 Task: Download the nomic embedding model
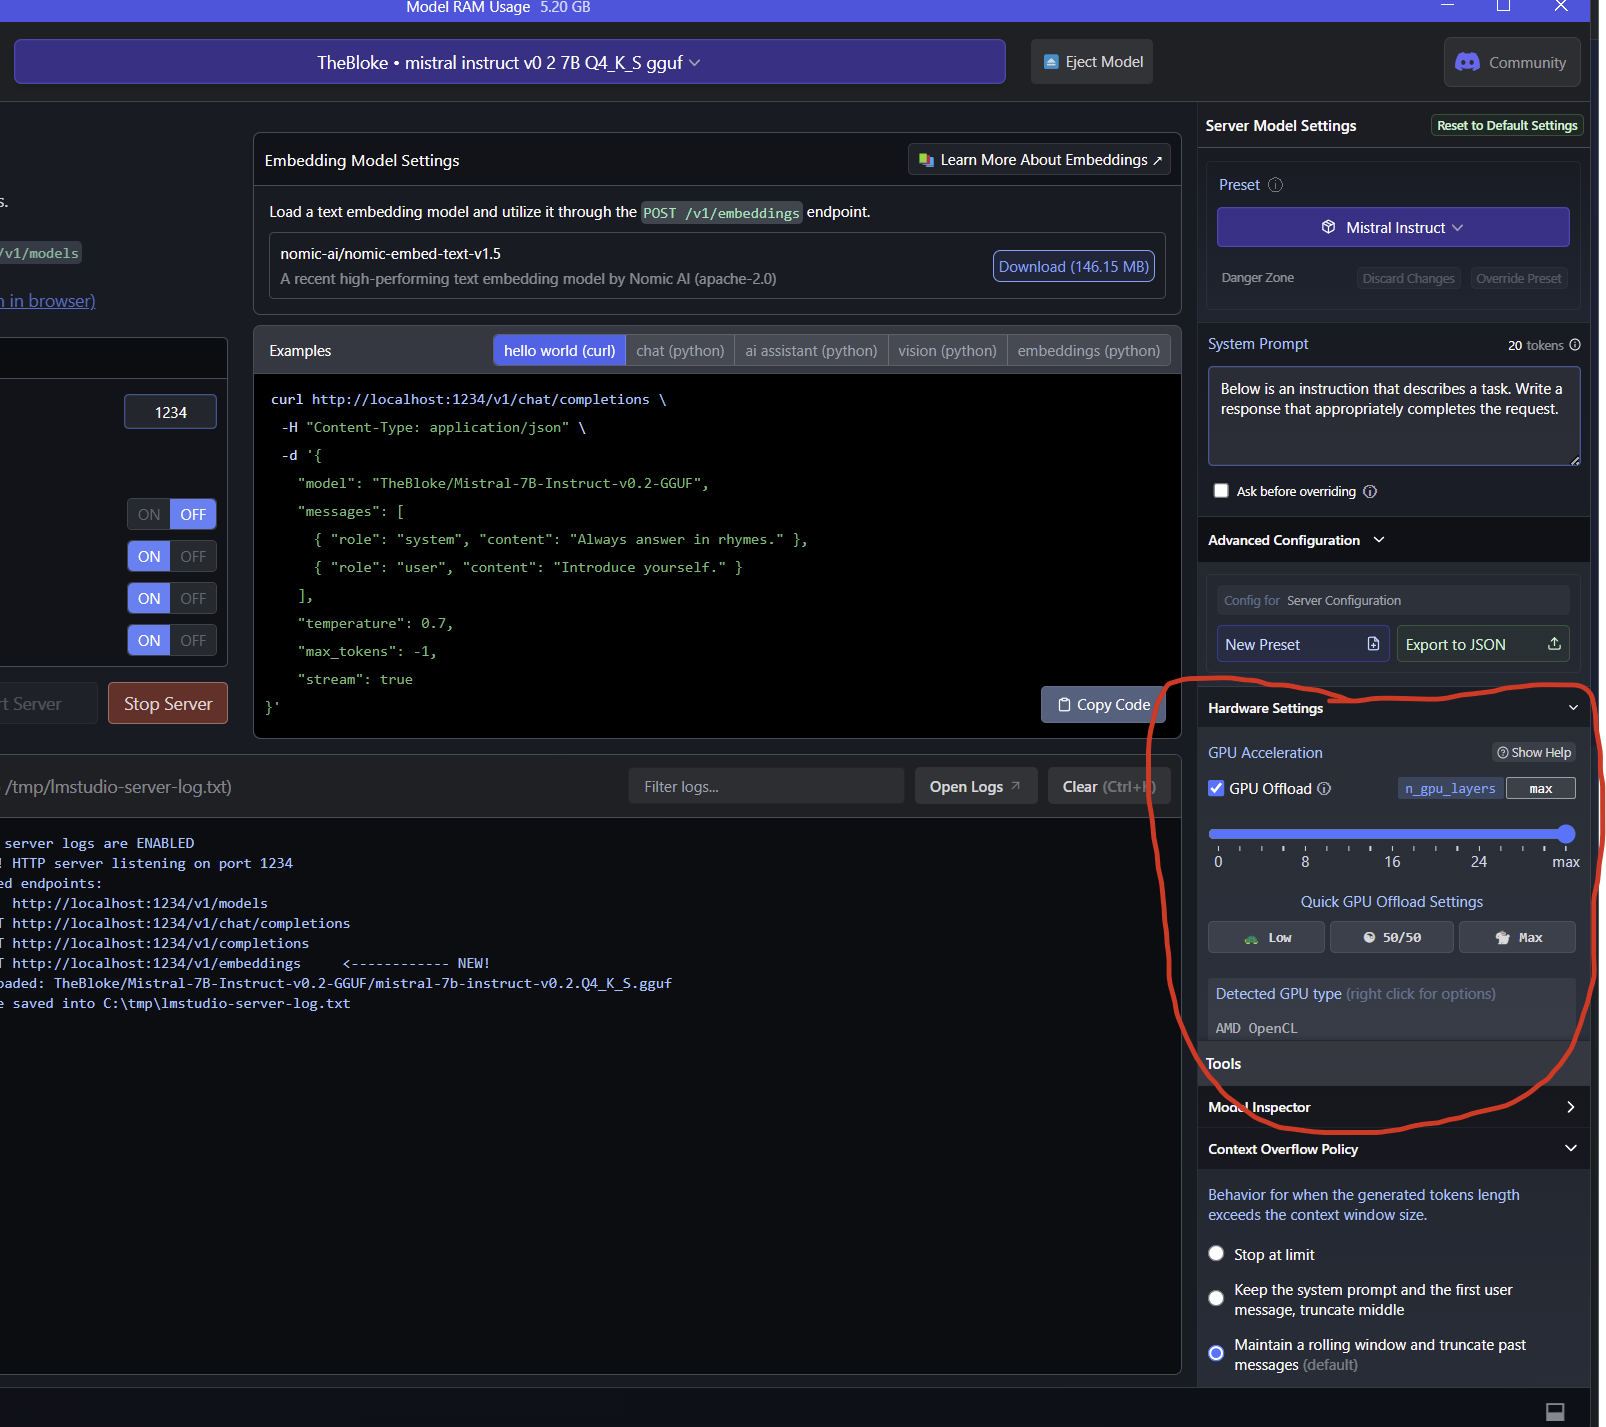[x=1073, y=266]
